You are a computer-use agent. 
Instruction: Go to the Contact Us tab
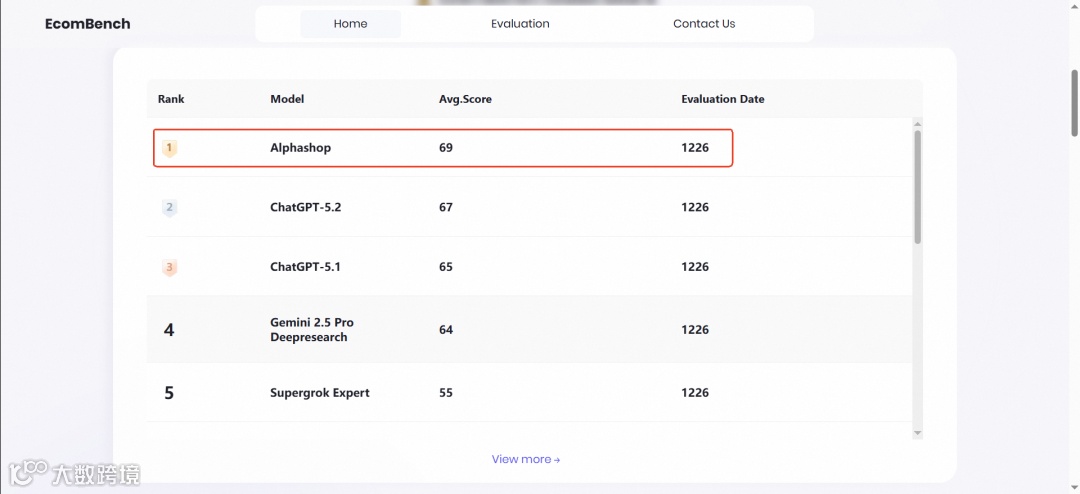coord(704,24)
